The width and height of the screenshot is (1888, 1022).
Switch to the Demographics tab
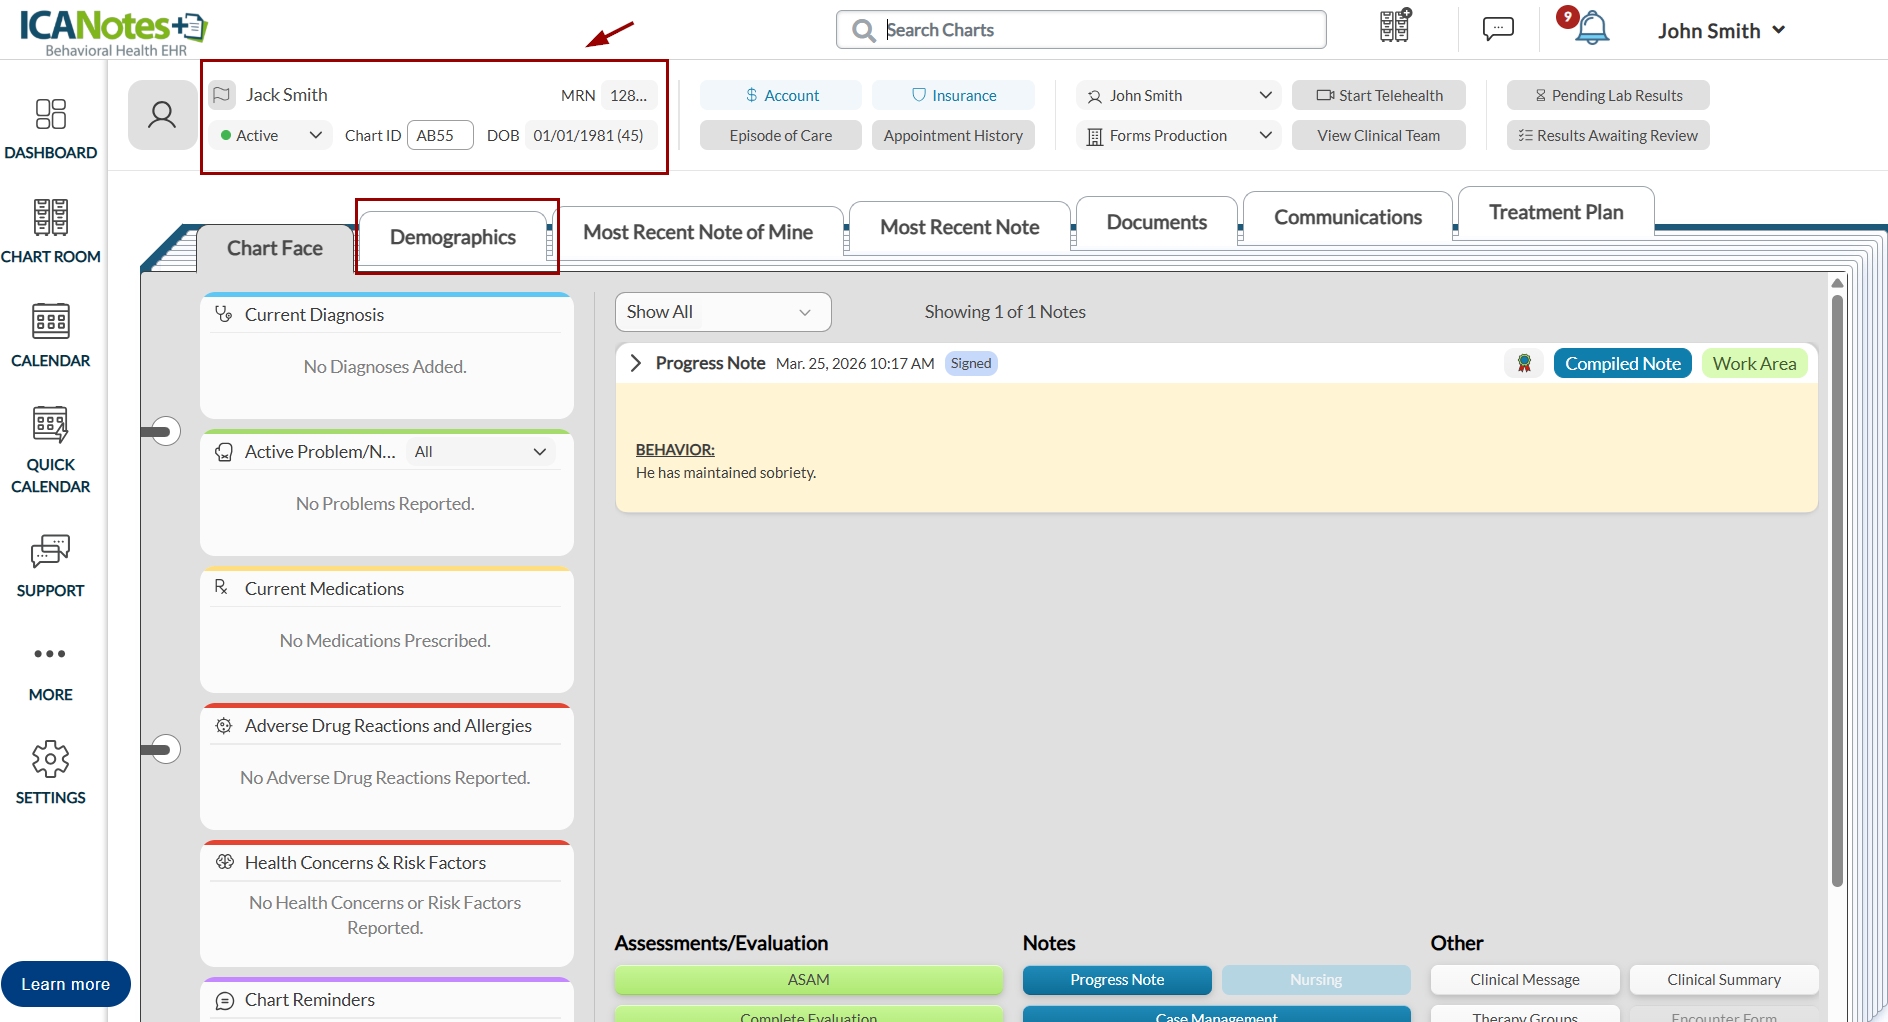(453, 237)
